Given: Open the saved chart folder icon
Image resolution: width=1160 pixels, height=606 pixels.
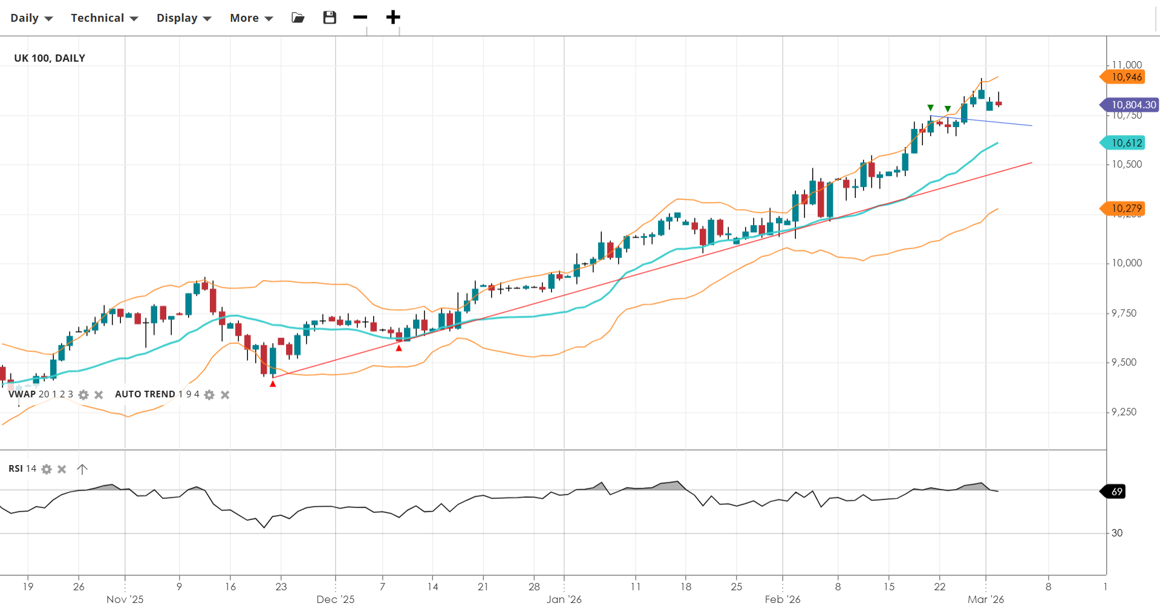Looking at the screenshot, I should [x=298, y=18].
